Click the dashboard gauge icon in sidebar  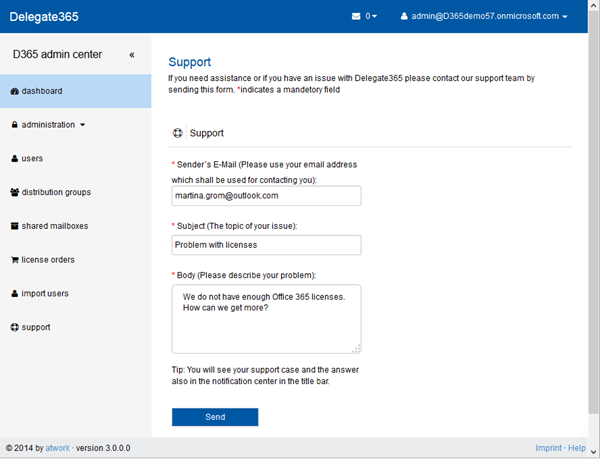coord(14,91)
